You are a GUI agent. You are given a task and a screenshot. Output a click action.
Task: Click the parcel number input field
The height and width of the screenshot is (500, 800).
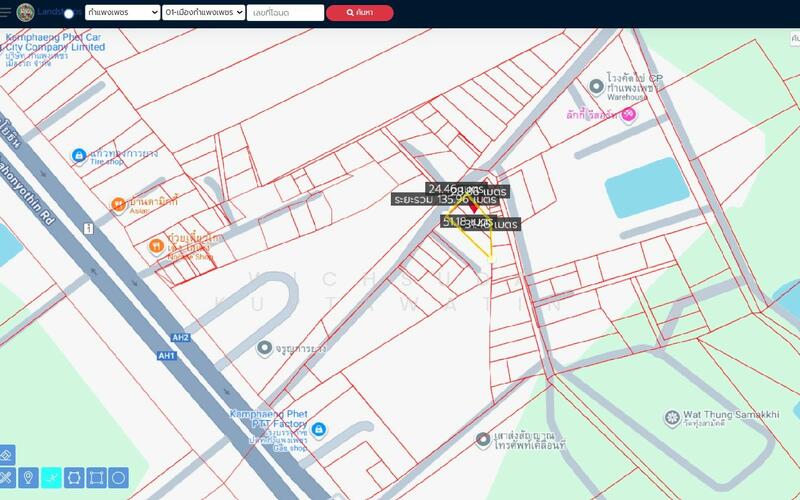click(285, 13)
